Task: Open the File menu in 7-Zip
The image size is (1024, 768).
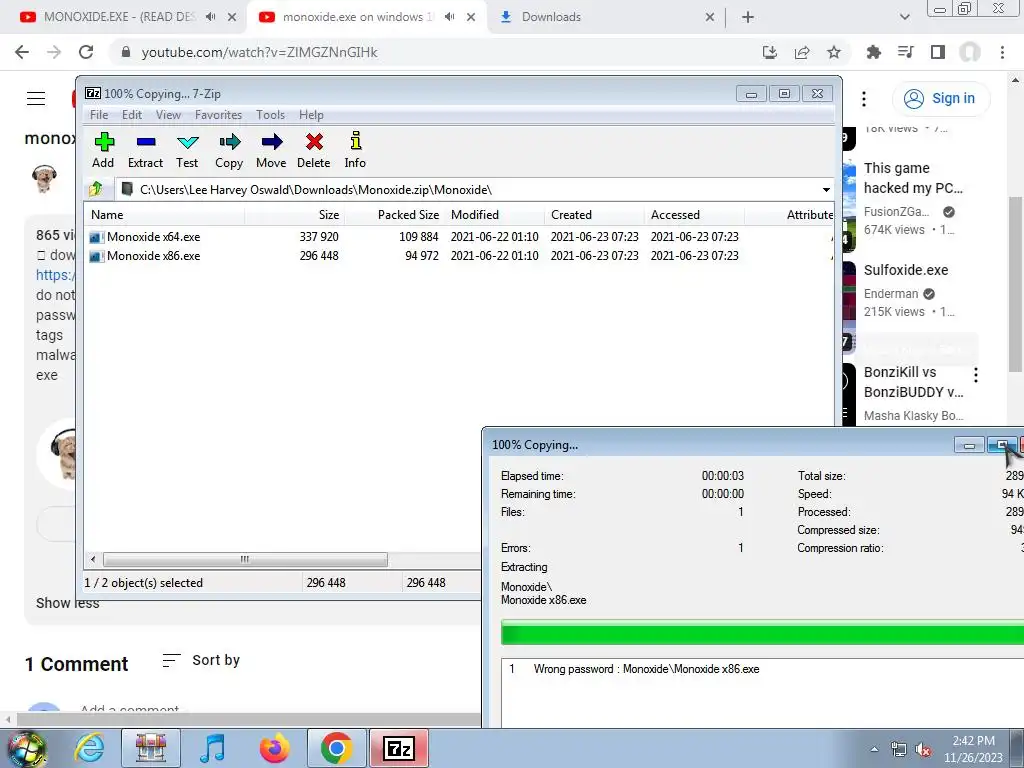Action: tap(99, 115)
